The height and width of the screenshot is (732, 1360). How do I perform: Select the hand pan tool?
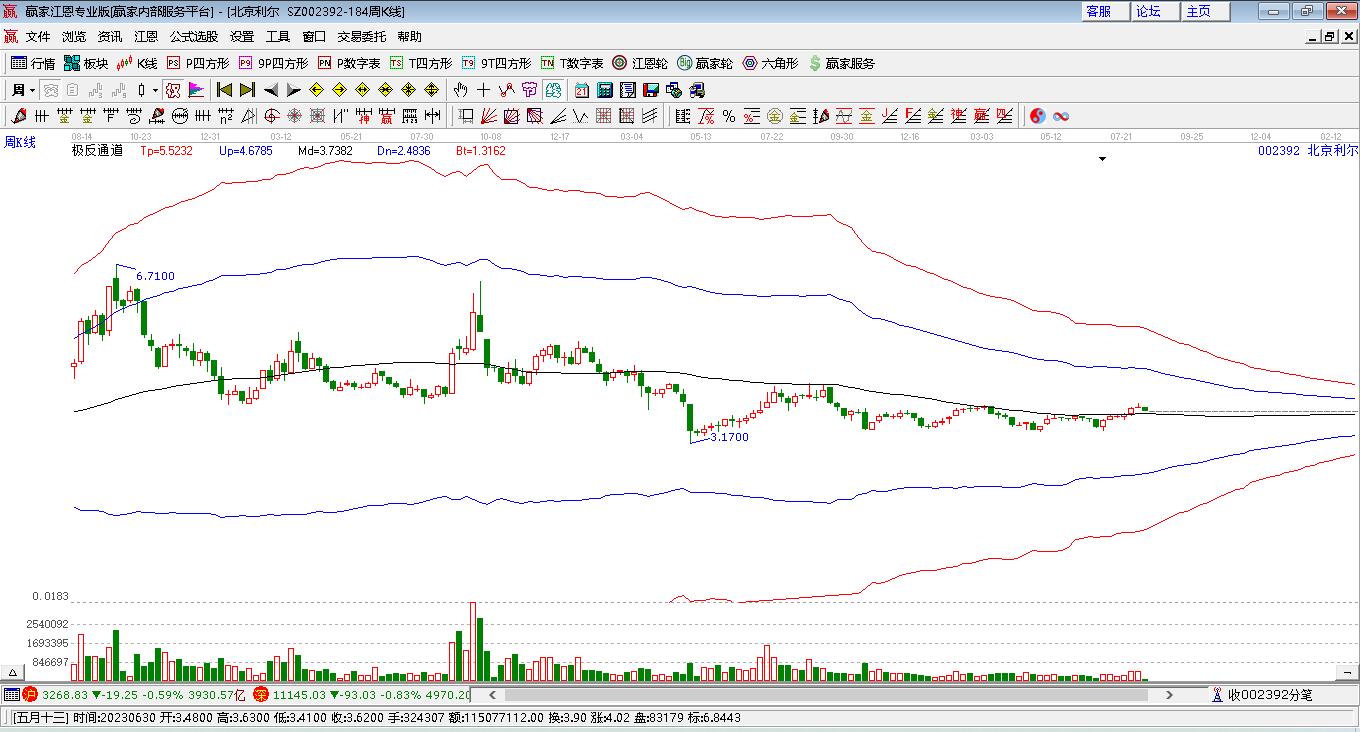pos(461,90)
